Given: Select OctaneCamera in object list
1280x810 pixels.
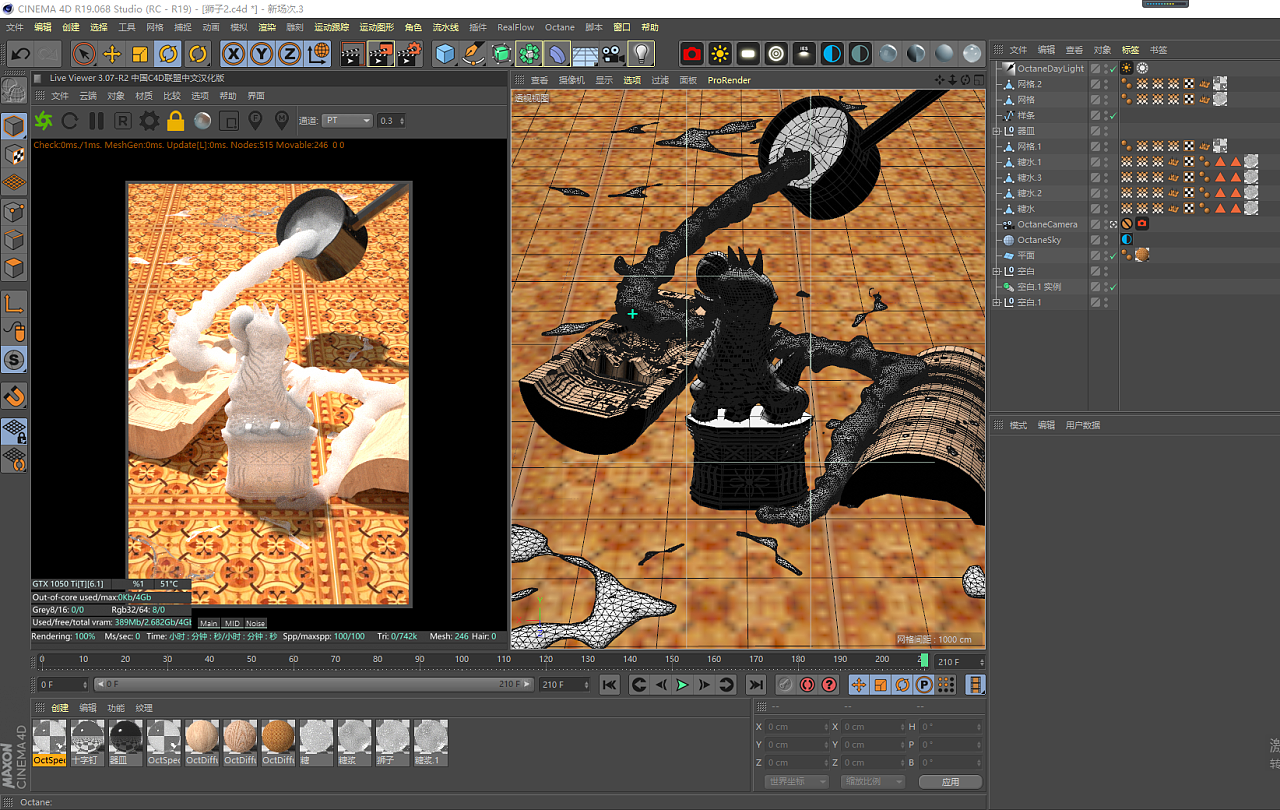Looking at the screenshot, I should (1047, 224).
